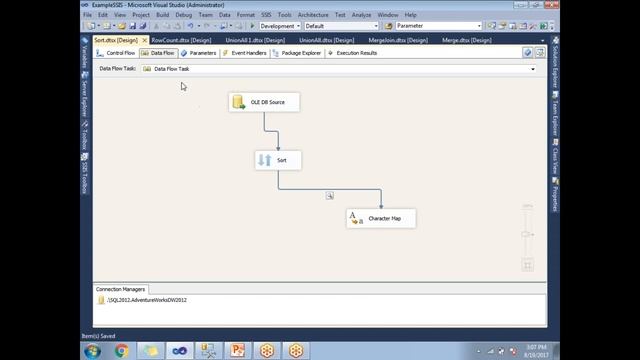Image resolution: width=640 pixels, height=360 pixels.
Task: Click the Cut scissors toolbar icon
Action: point(156,26)
